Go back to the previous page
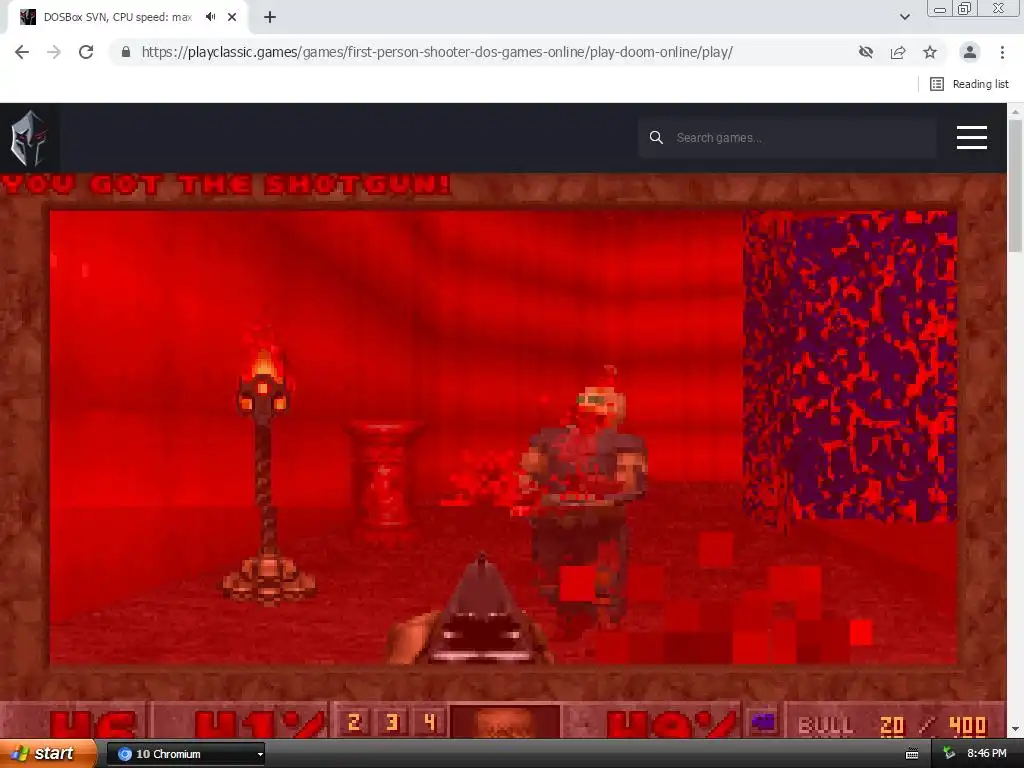Image resolution: width=1024 pixels, height=768 pixels. (x=22, y=52)
